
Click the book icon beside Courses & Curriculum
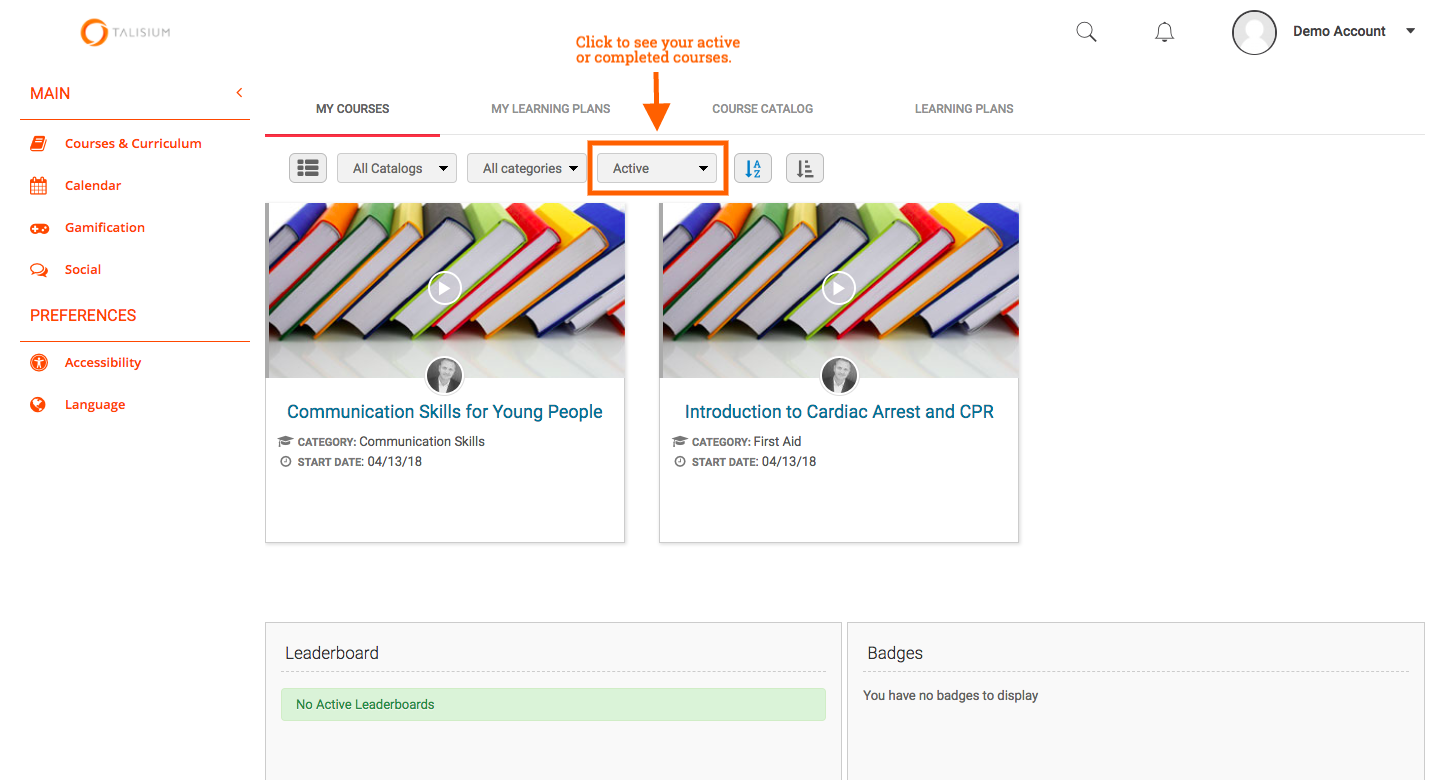[38, 144]
